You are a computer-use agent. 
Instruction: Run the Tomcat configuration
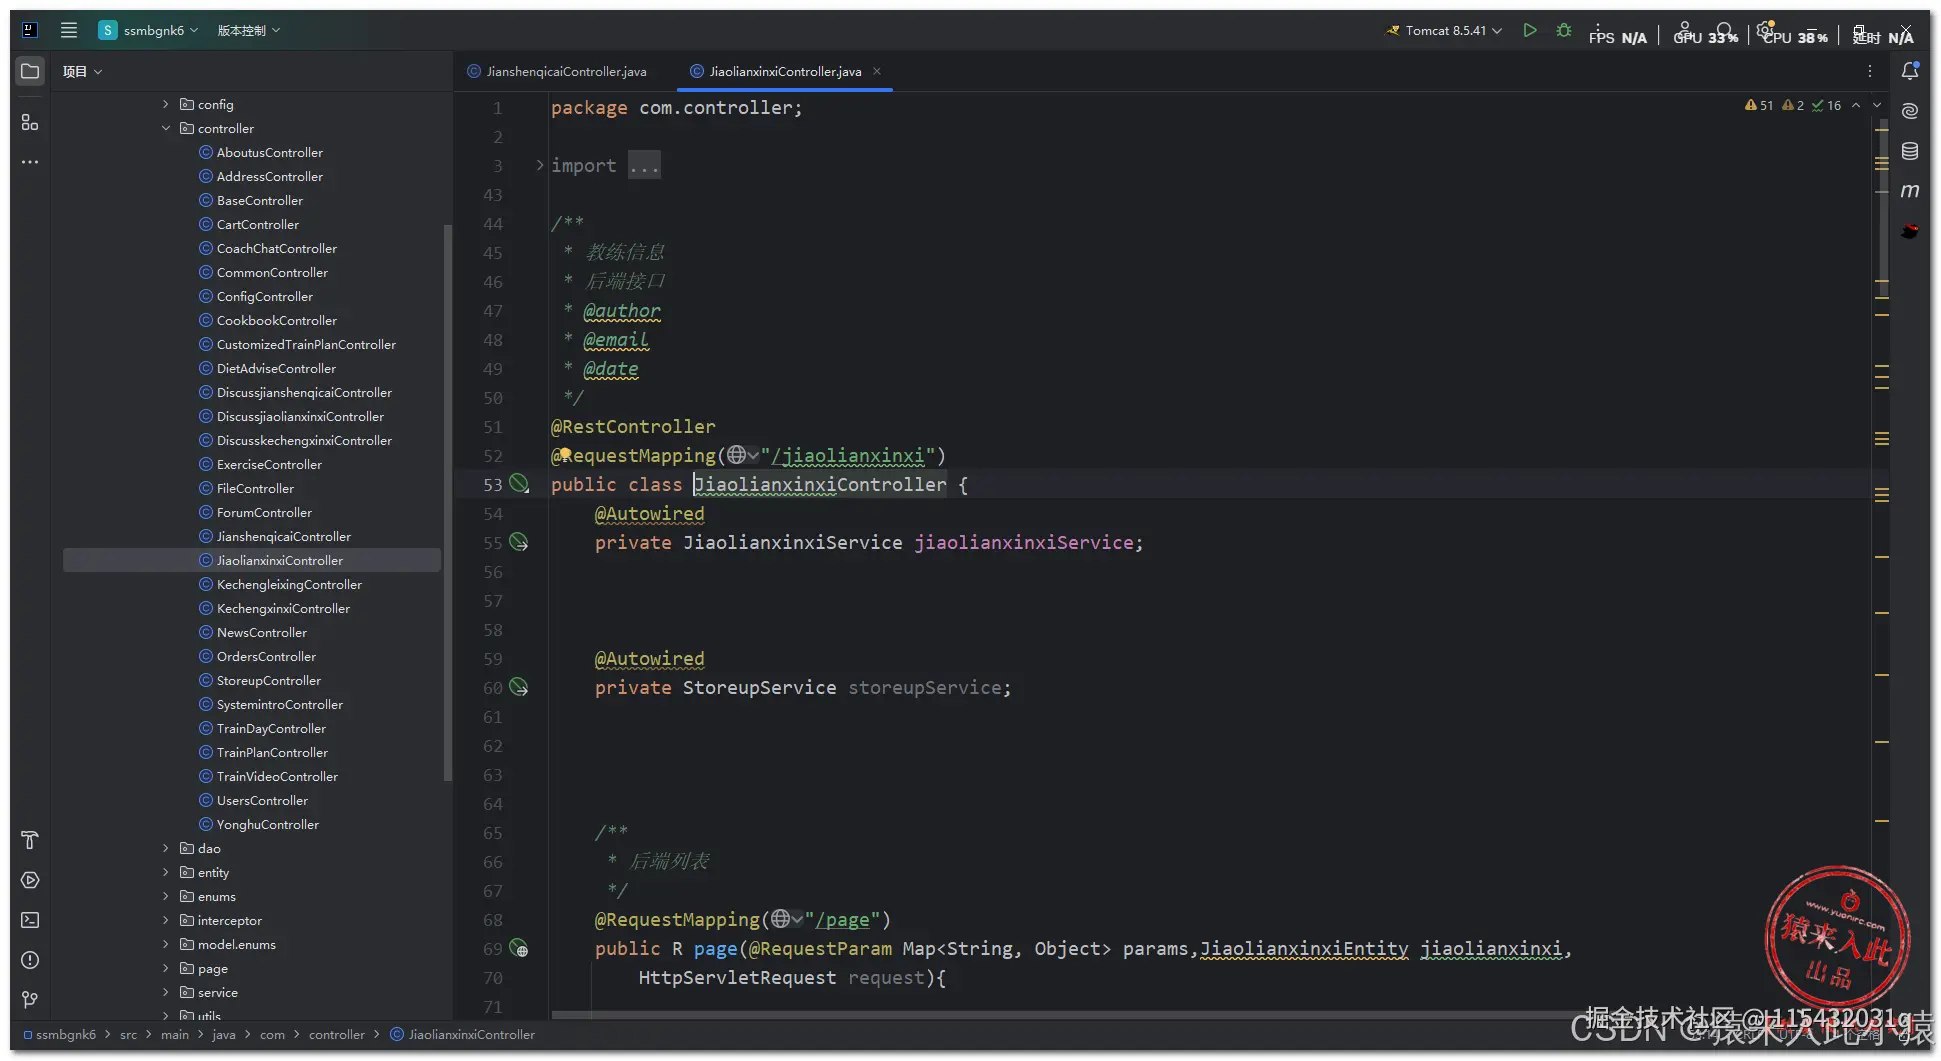pos(1530,30)
